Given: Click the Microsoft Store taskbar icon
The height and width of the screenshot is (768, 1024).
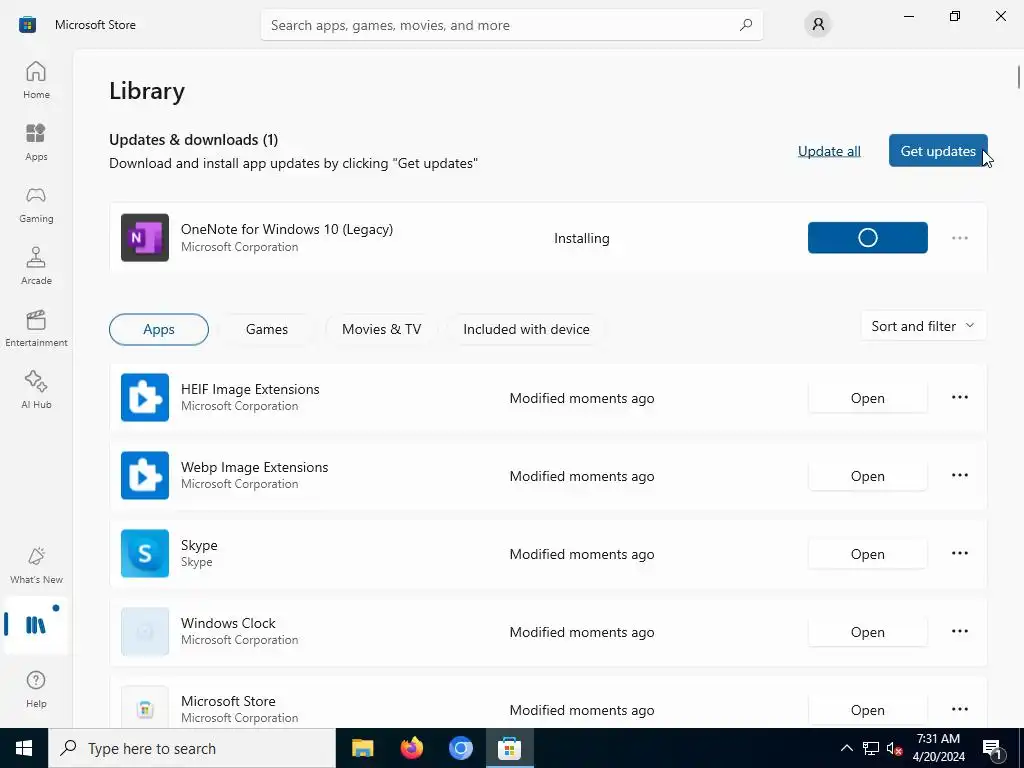Looking at the screenshot, I should [x=509, y=748].
